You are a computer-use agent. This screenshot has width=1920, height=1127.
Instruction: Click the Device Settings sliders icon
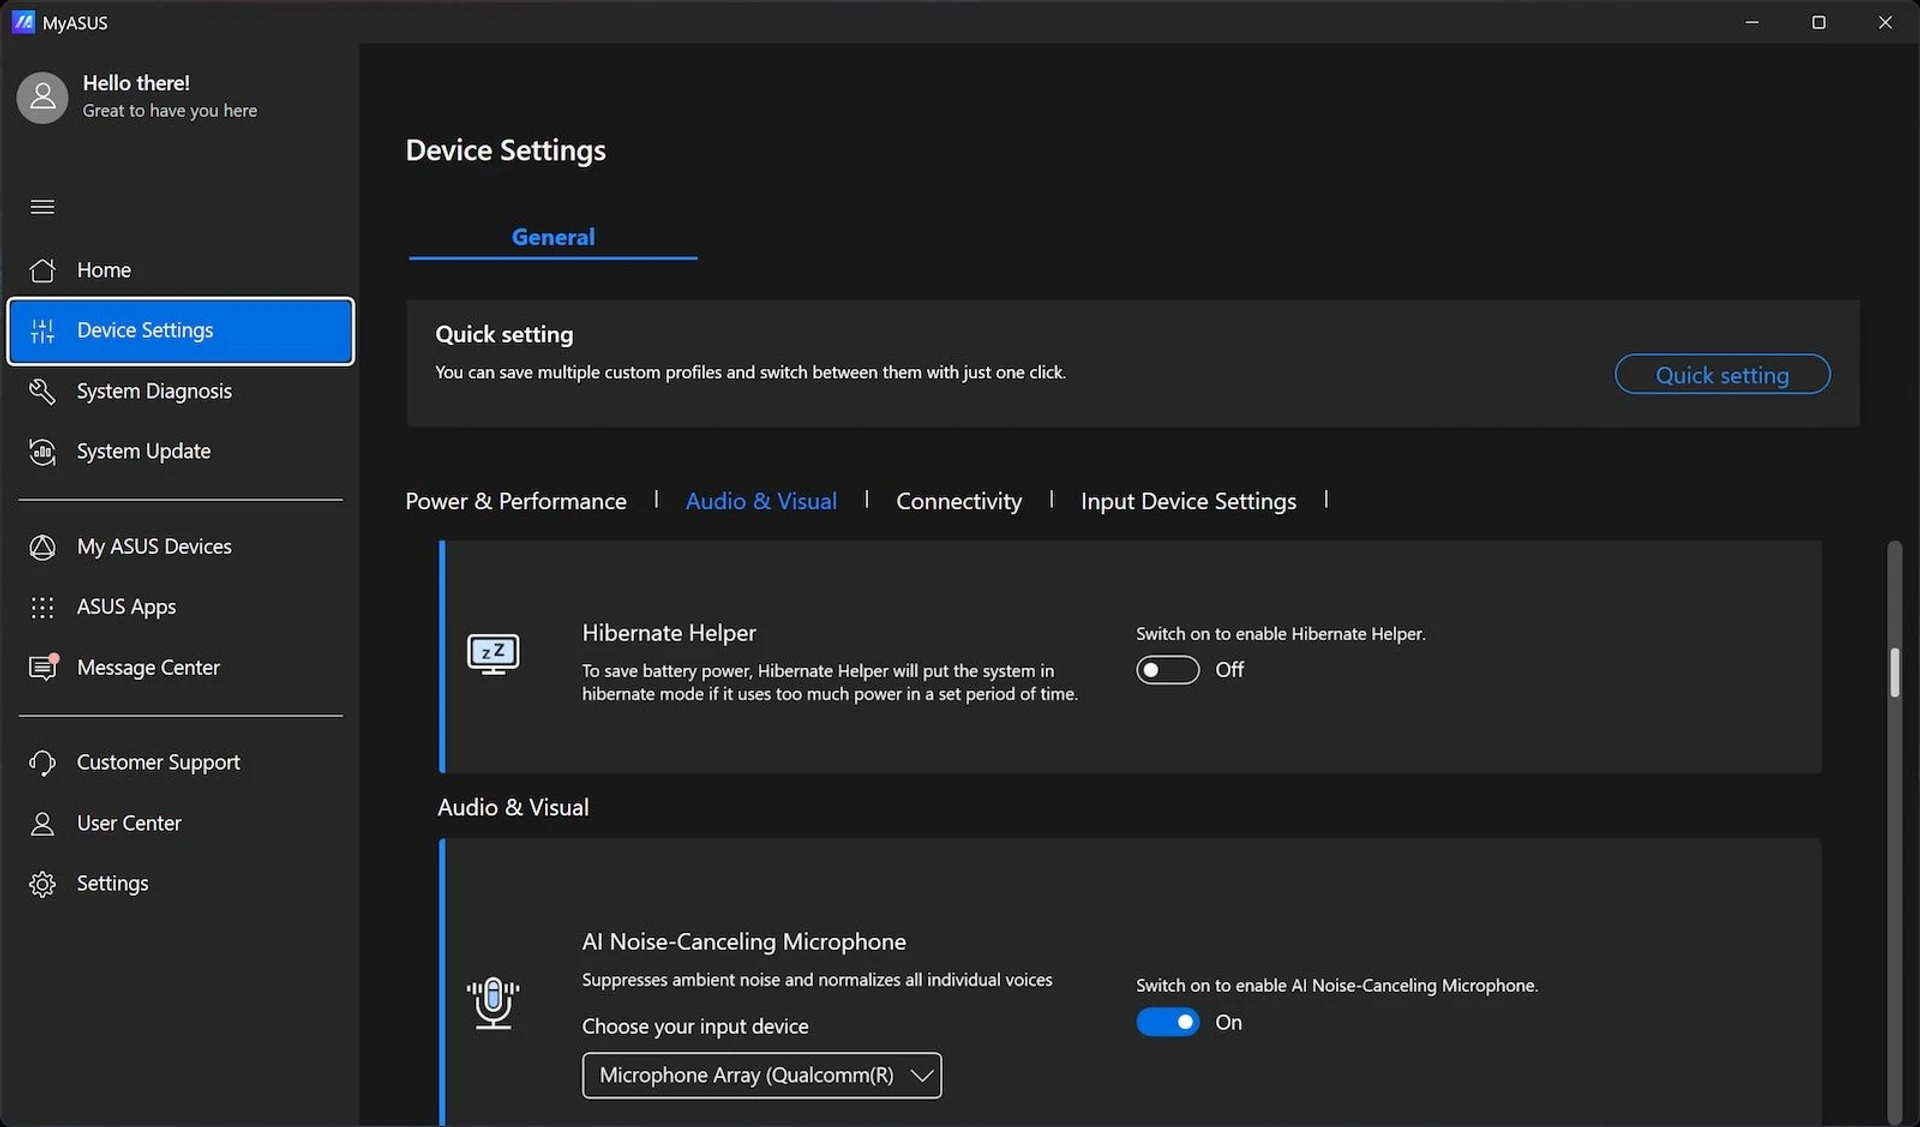pyautogui.click(x=42, y=331)
